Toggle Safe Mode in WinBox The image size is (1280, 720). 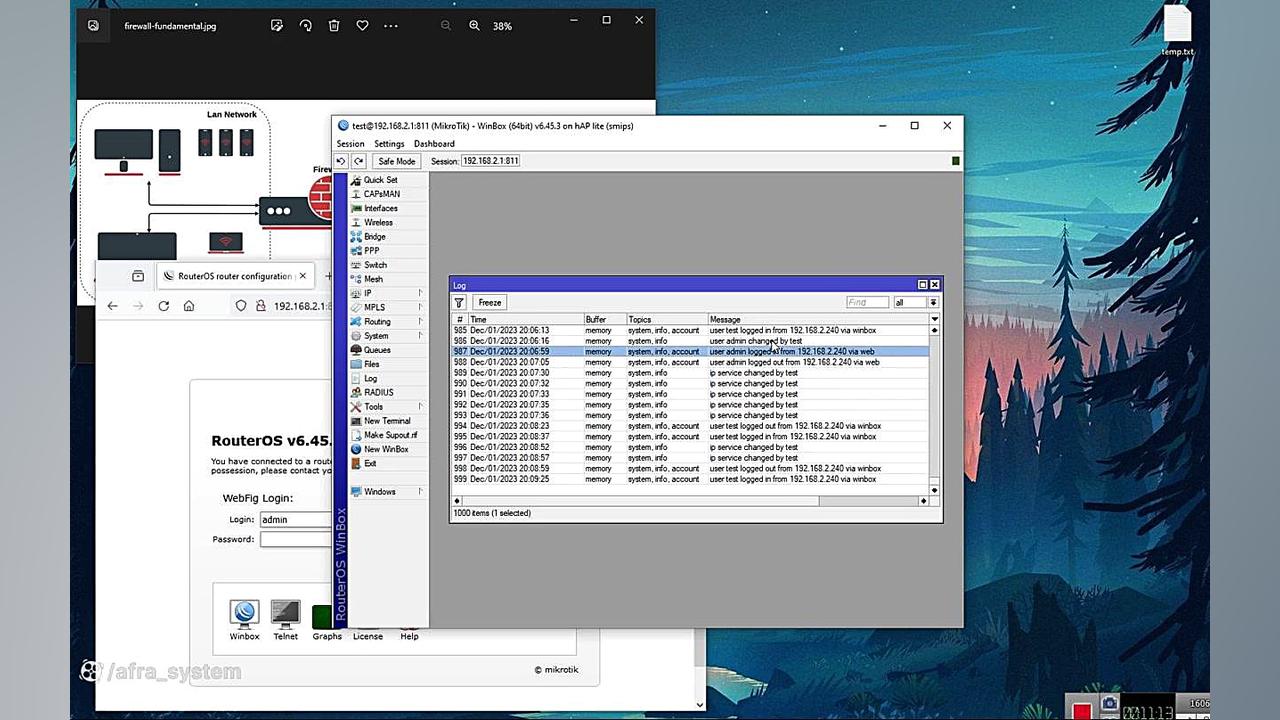click(x=396, y=161)
